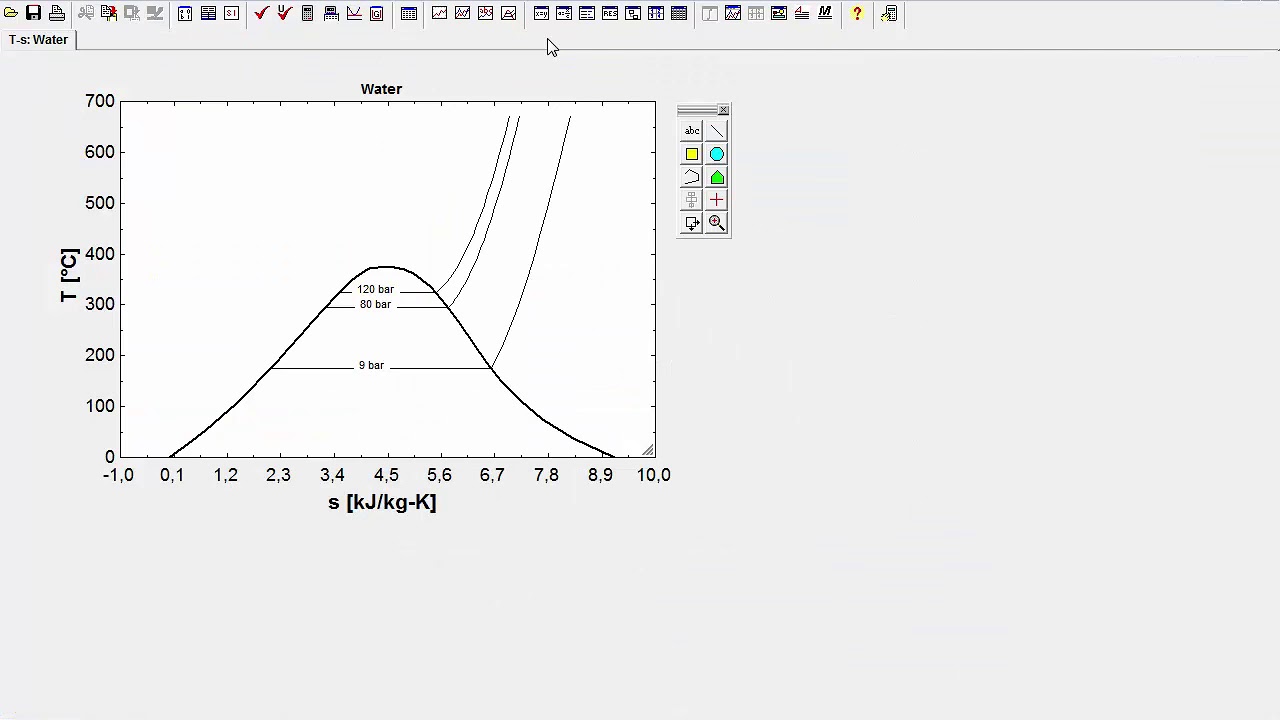Select the line drawing tool in the palette
Viewport: 1280px width, 720px height.
717,131
